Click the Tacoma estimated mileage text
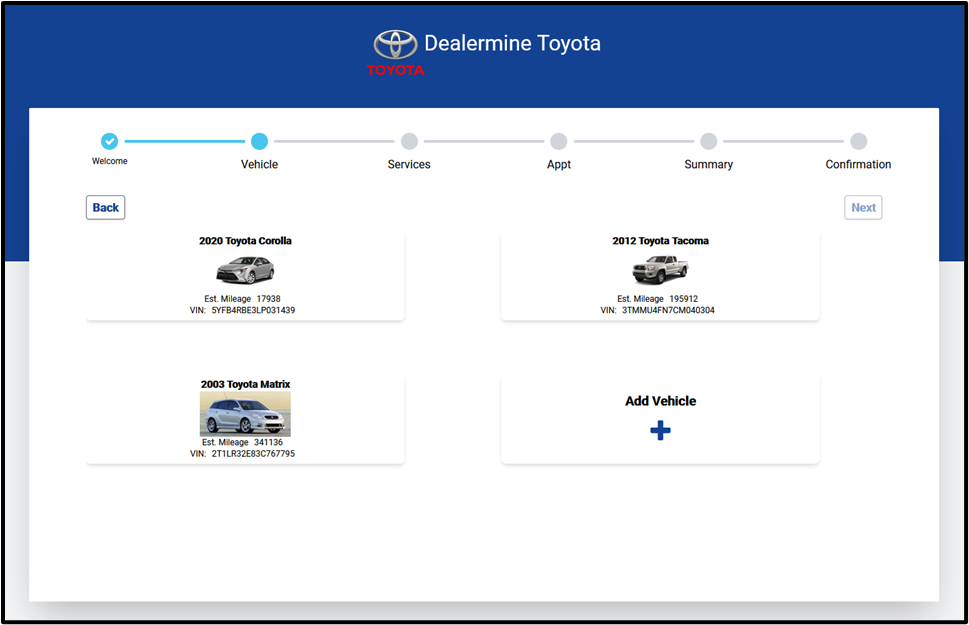This screenshot has width=969, height=625. point(659,299)
